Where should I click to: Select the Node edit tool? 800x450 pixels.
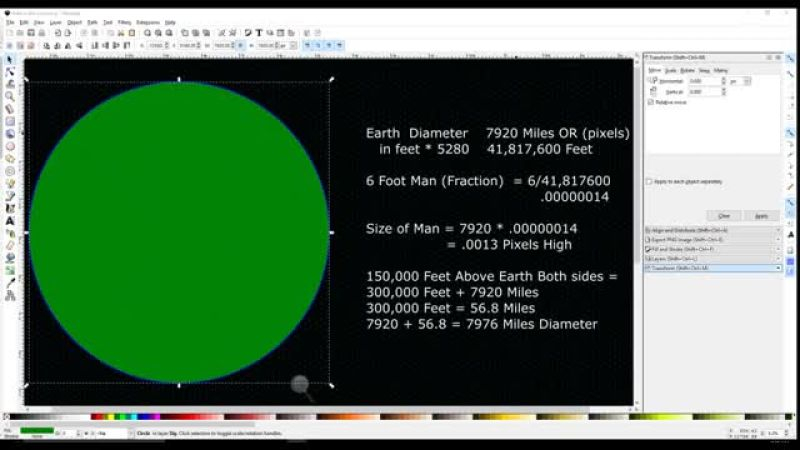coord(10,72)
